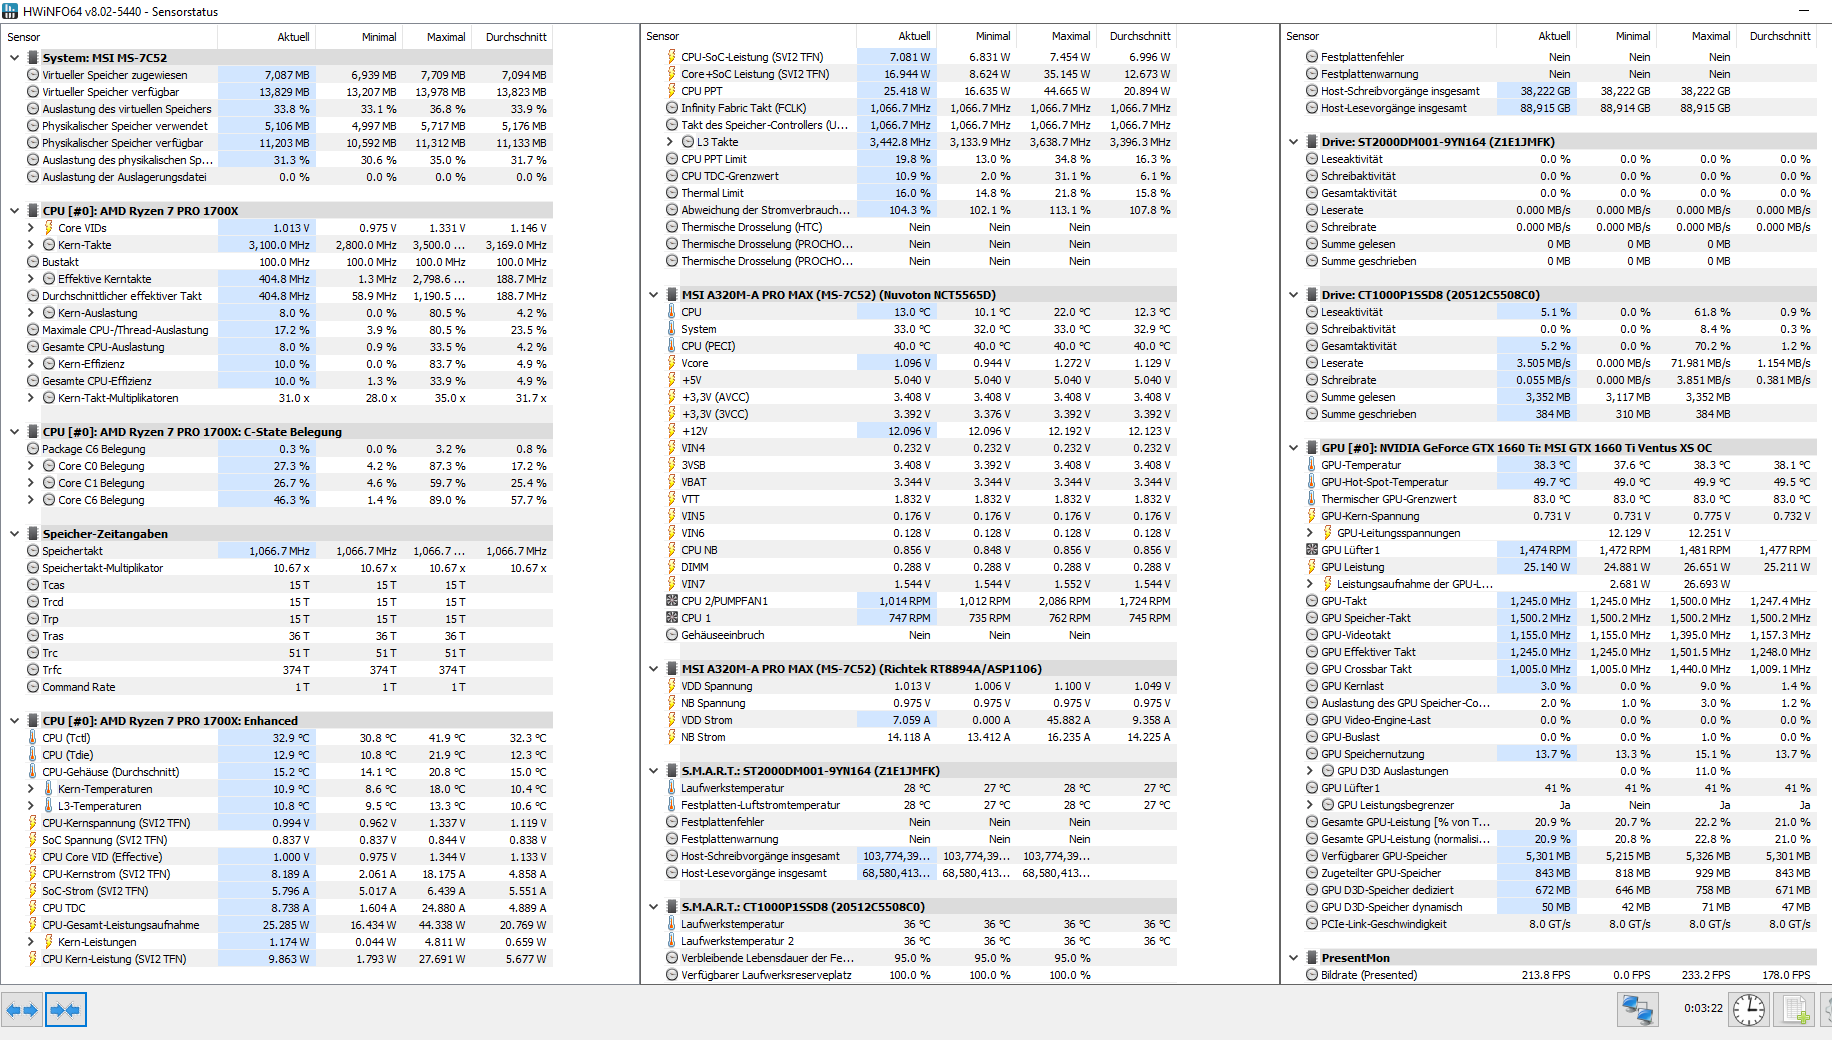Collapse the System: MSI MS-7C52 group

pos(14,58)
